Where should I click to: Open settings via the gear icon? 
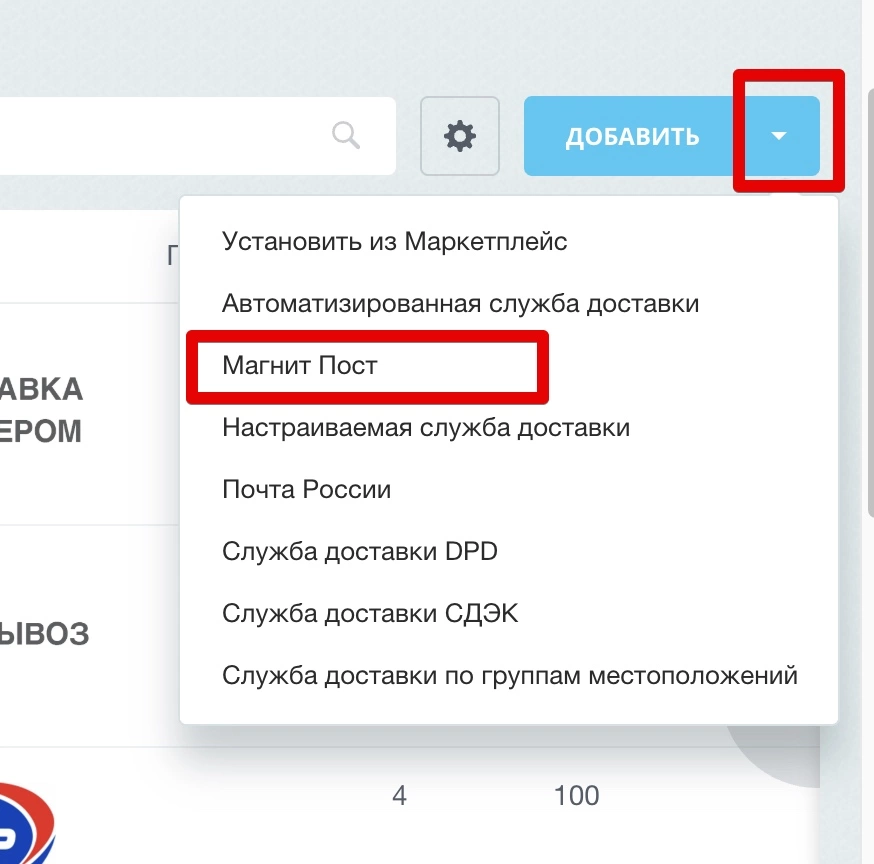pyautogui.click(x=460, y=136)
